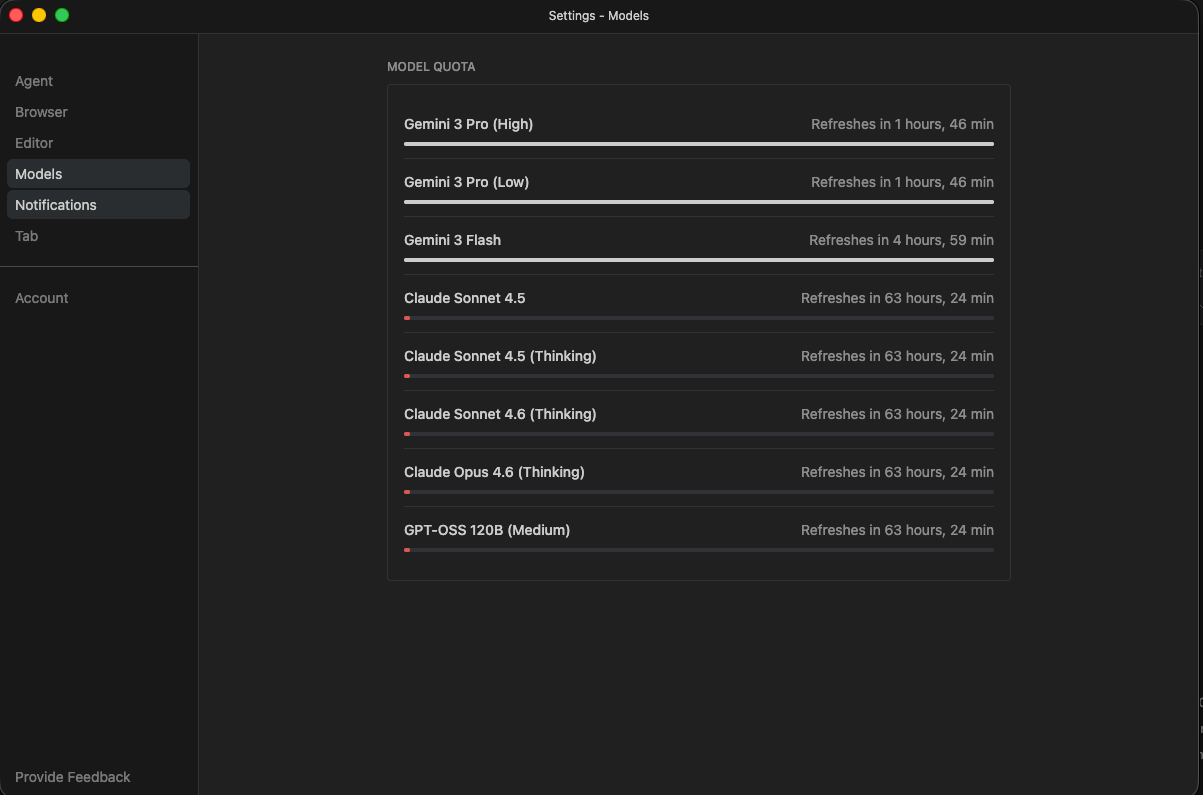Maximize the window with green button

(x=62, y=15)
